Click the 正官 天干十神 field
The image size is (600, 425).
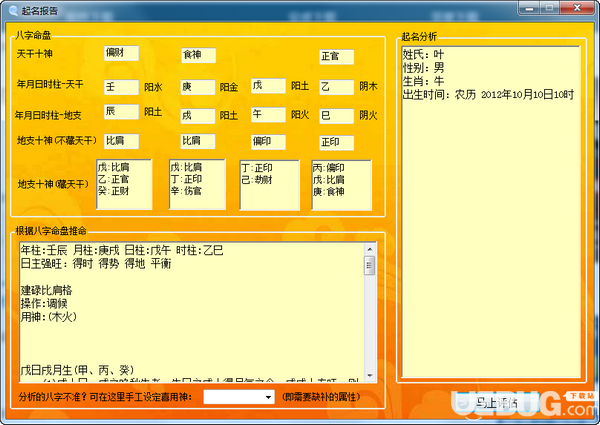[x=336, y=57]
